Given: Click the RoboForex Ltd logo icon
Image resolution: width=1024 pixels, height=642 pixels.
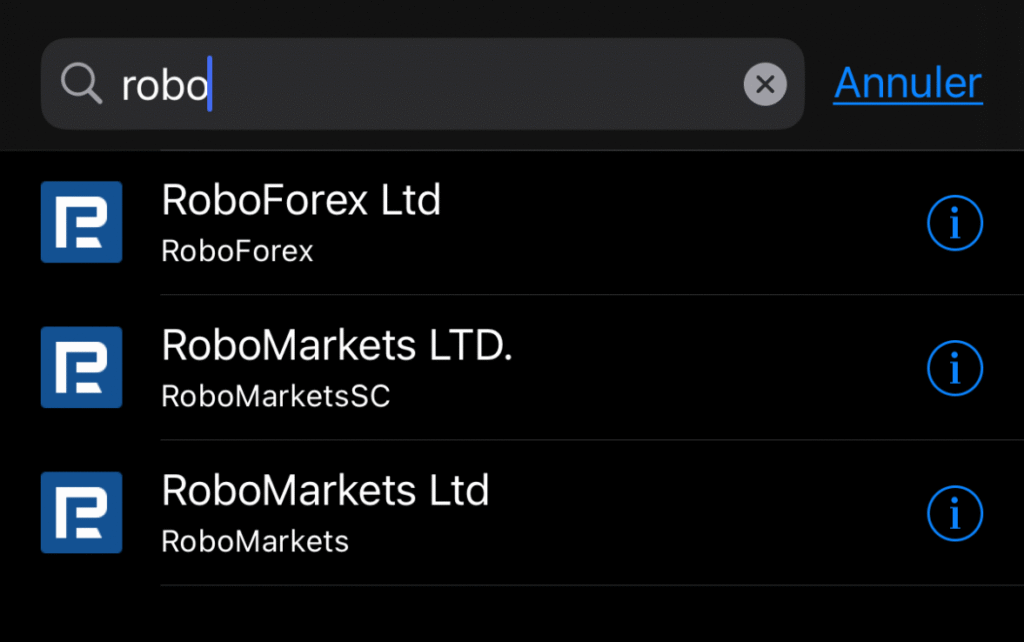Looking at the screenshot, I should 81,222.
